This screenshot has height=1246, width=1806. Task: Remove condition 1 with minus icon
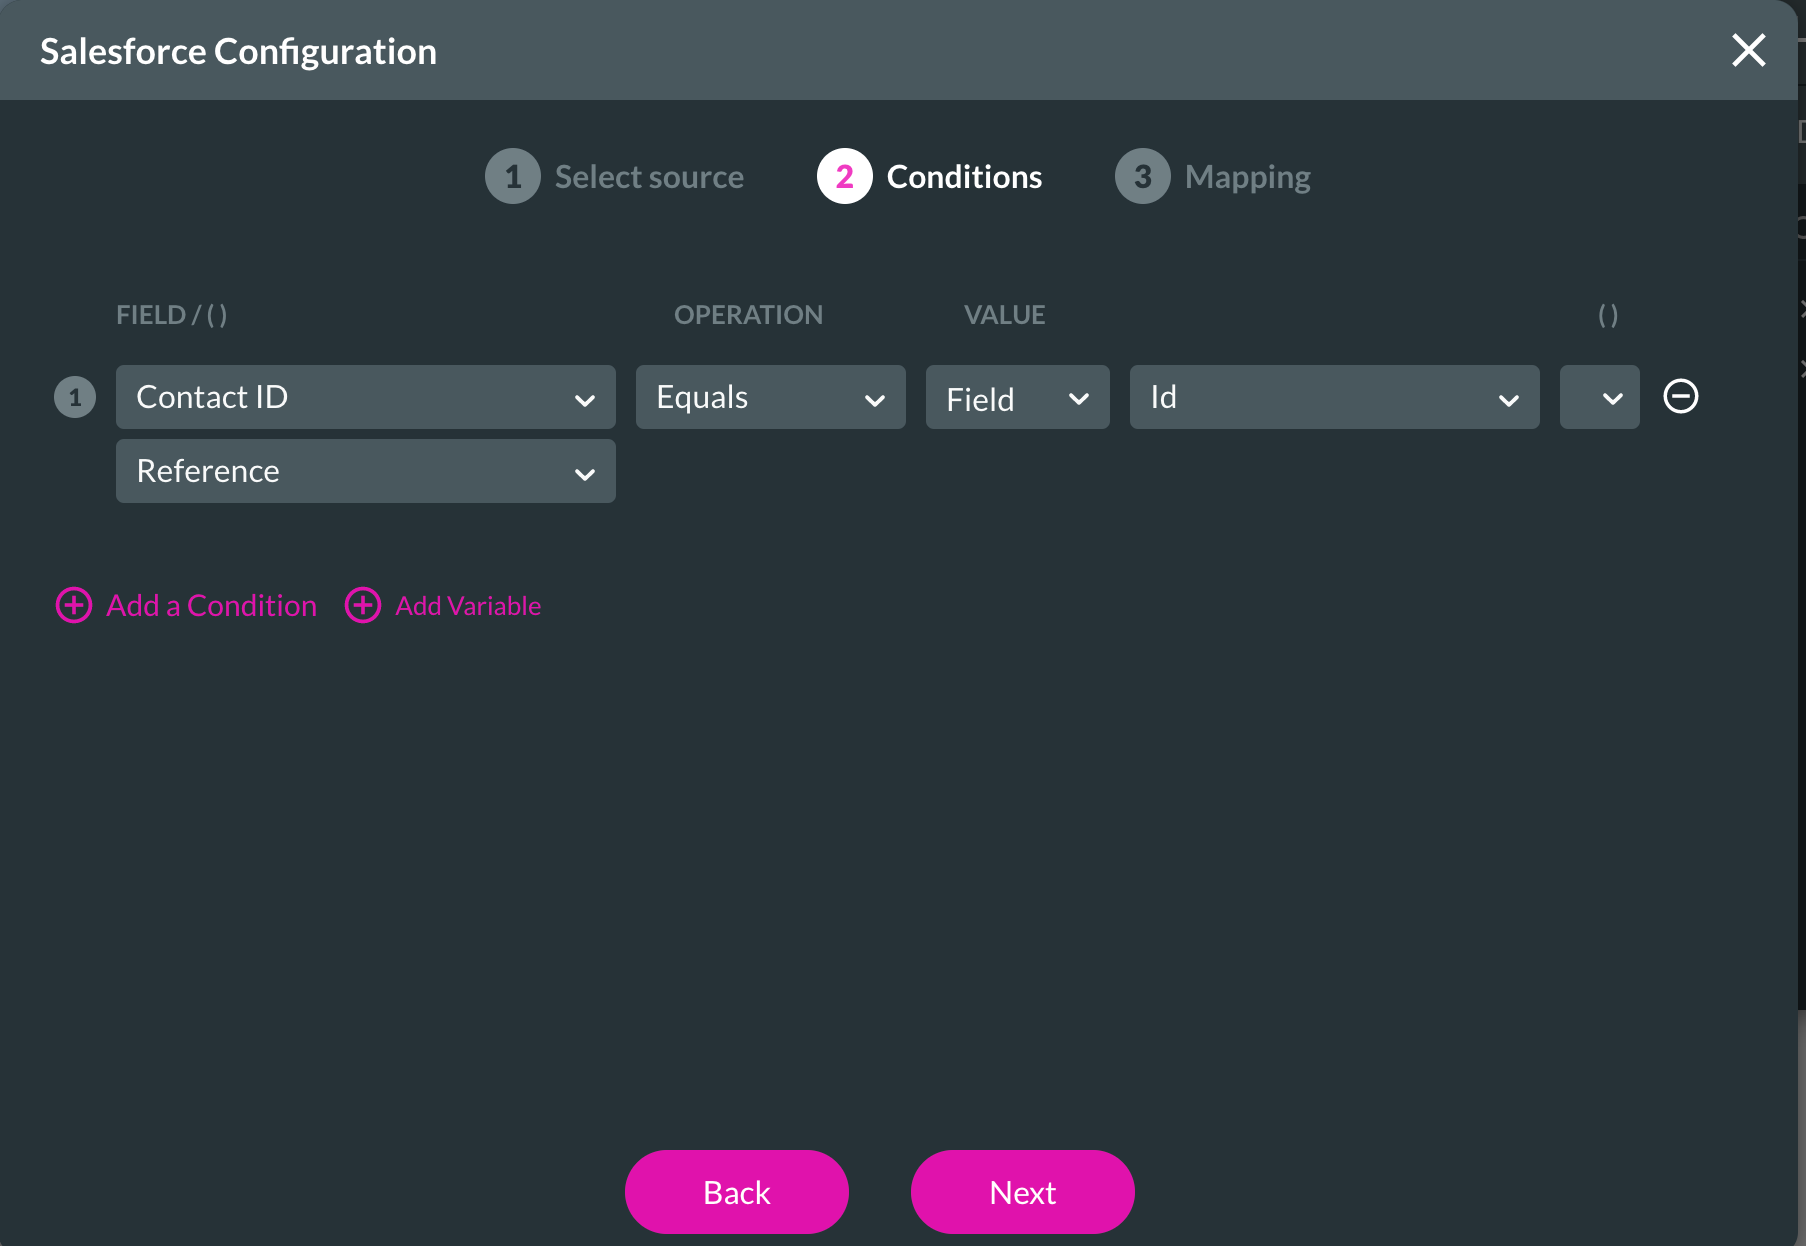click(1680, 396)
